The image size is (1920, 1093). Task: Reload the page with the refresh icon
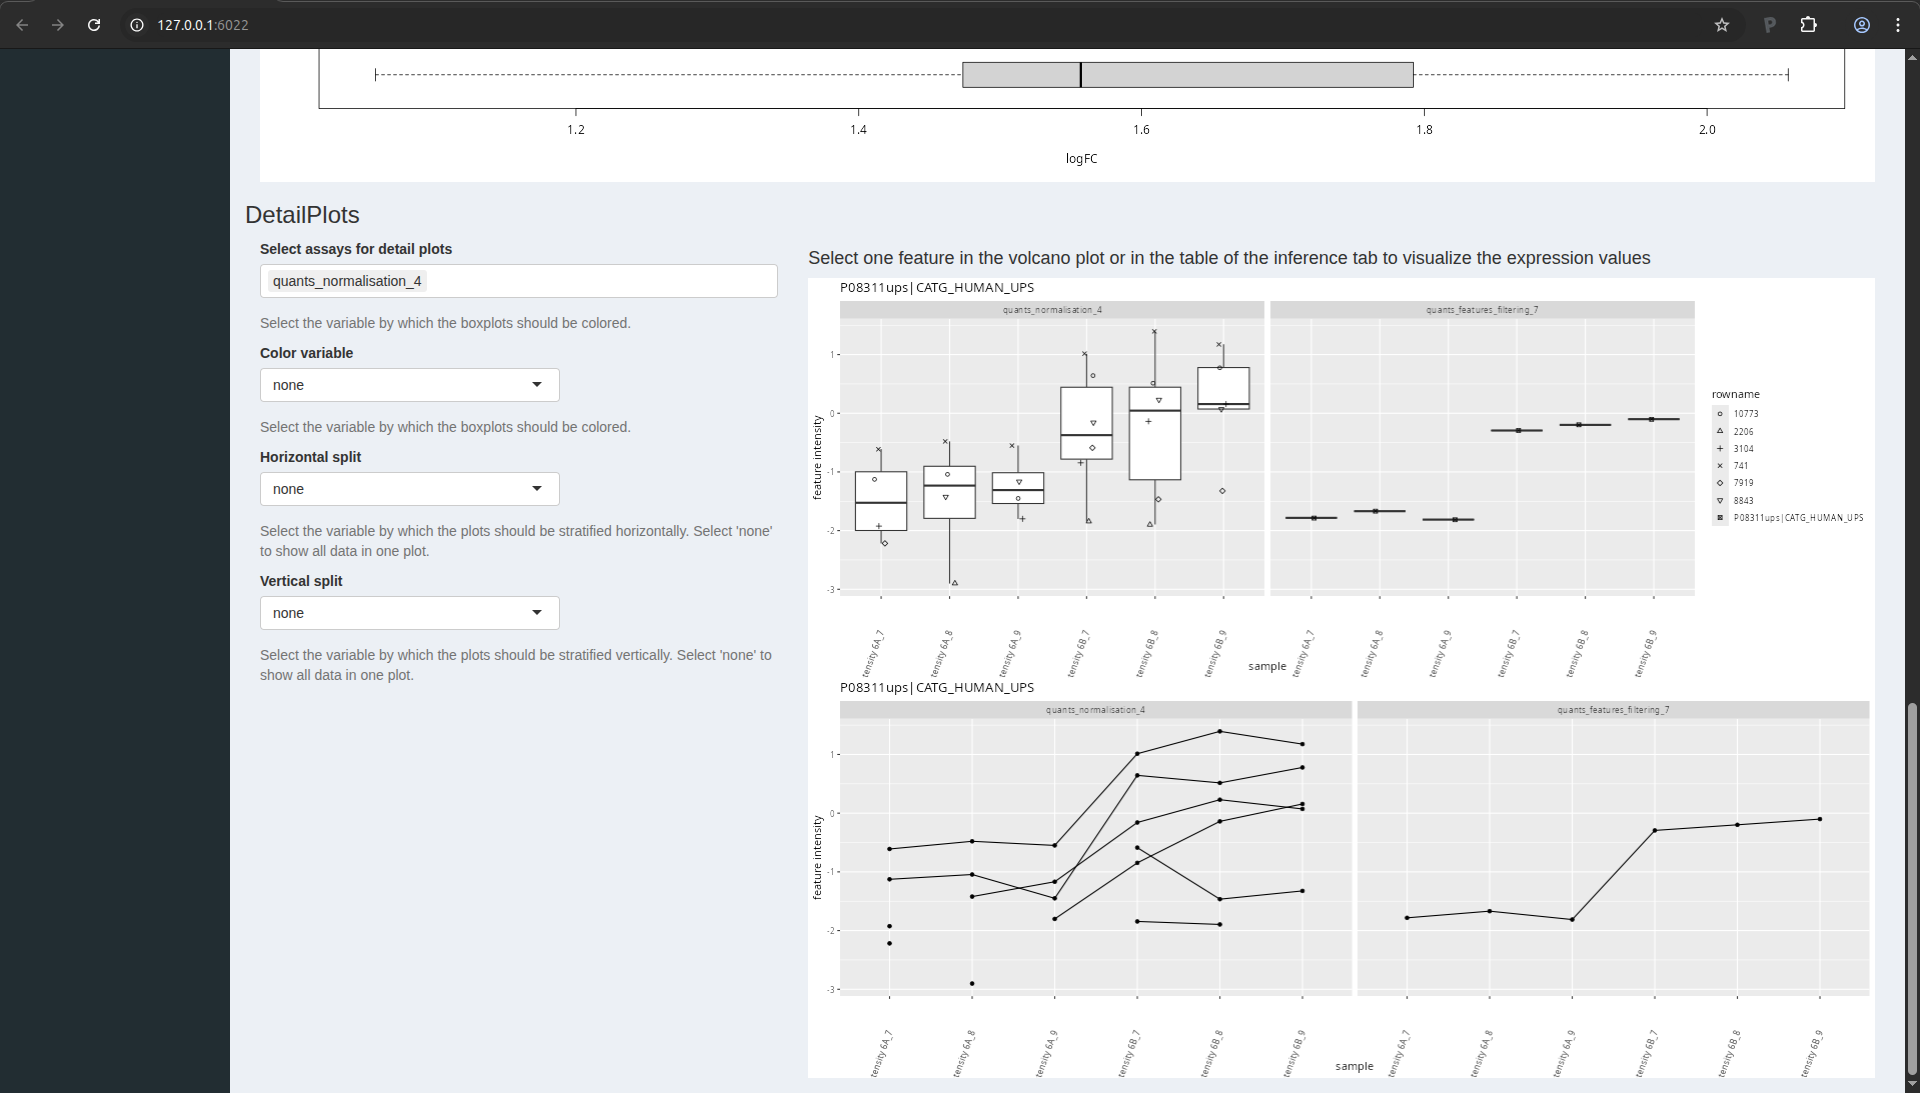[94, 25]
